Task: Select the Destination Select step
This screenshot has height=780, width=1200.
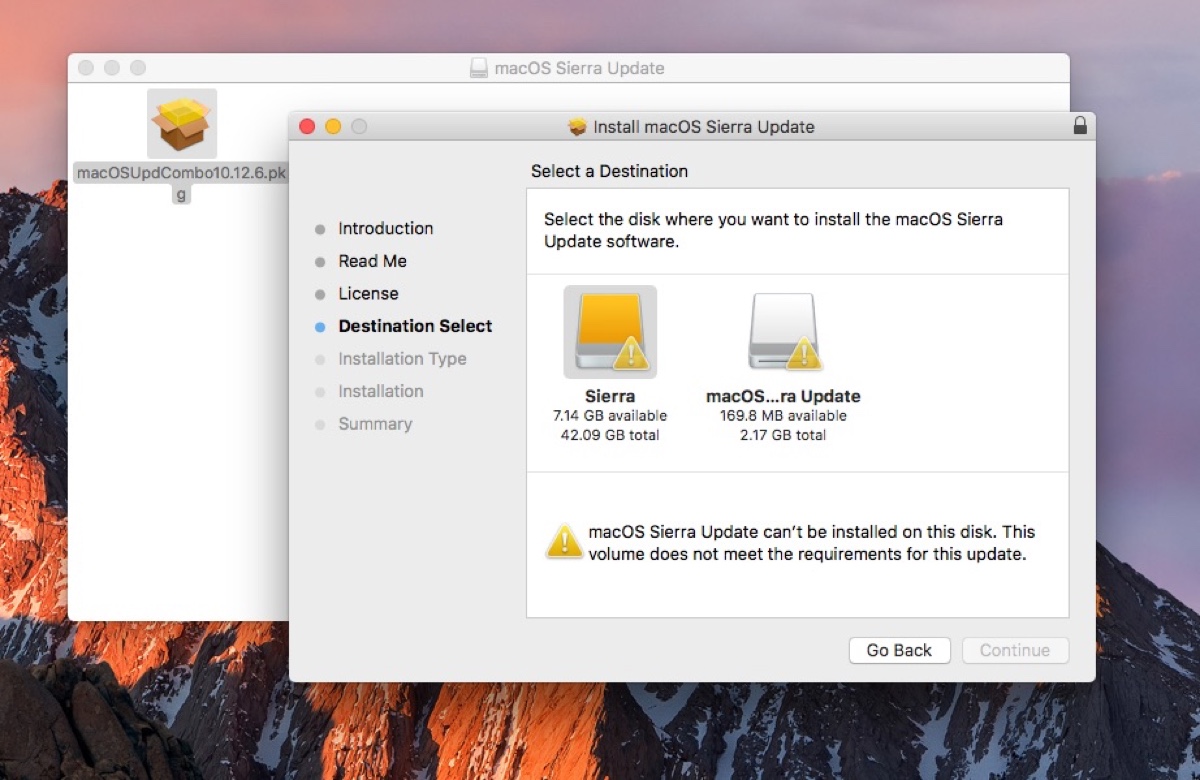Action: click(415, 326)
